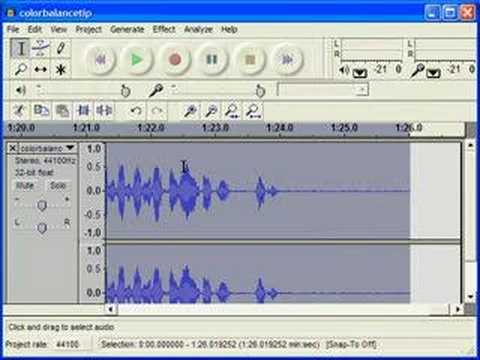The image size is (480, 360).
Task: Click the vertical scrollbar down arrow
Action: point(470,296)
